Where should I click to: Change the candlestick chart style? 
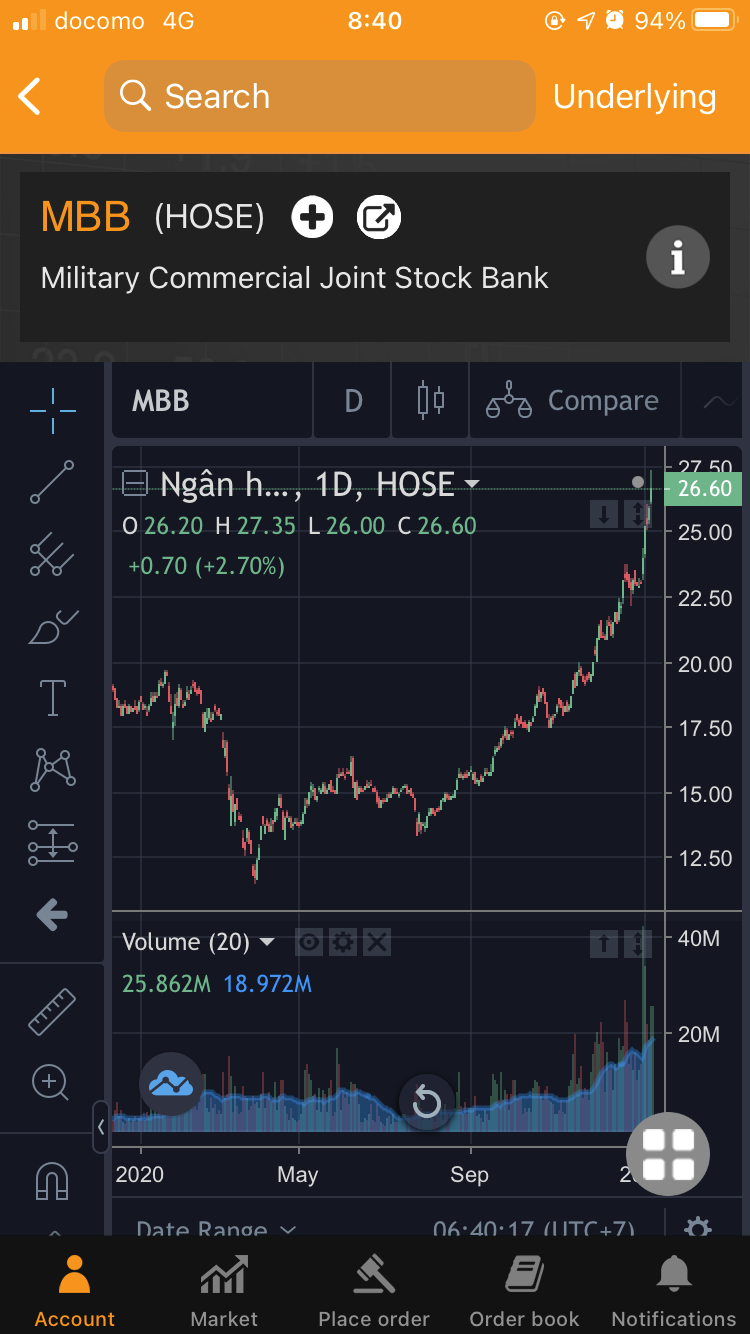[x=431, y=401]
